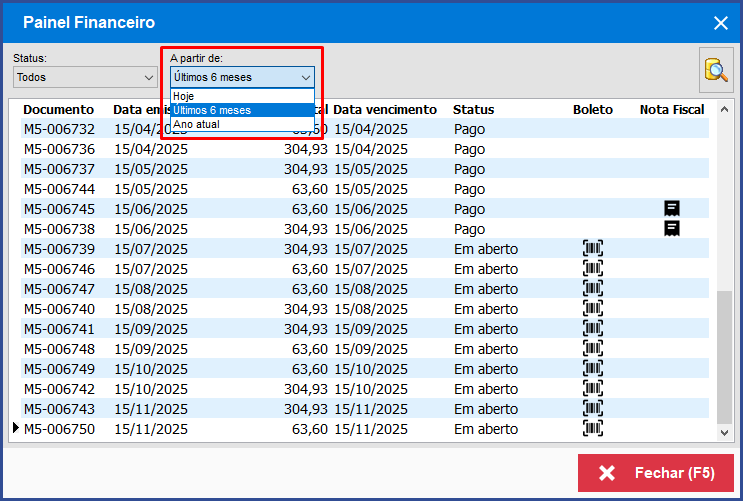Open boleto barcode for M5-006749
743x501 pixels.
593,368
